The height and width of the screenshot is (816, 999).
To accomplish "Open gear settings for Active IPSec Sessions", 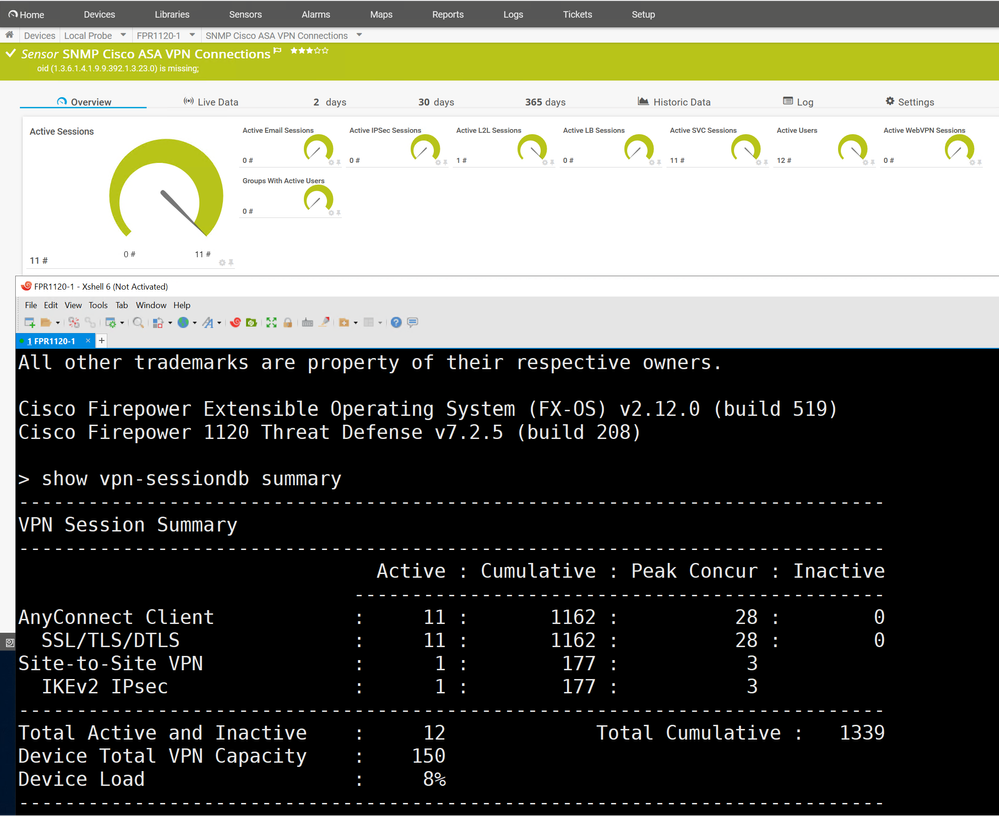I will point(438,162).
